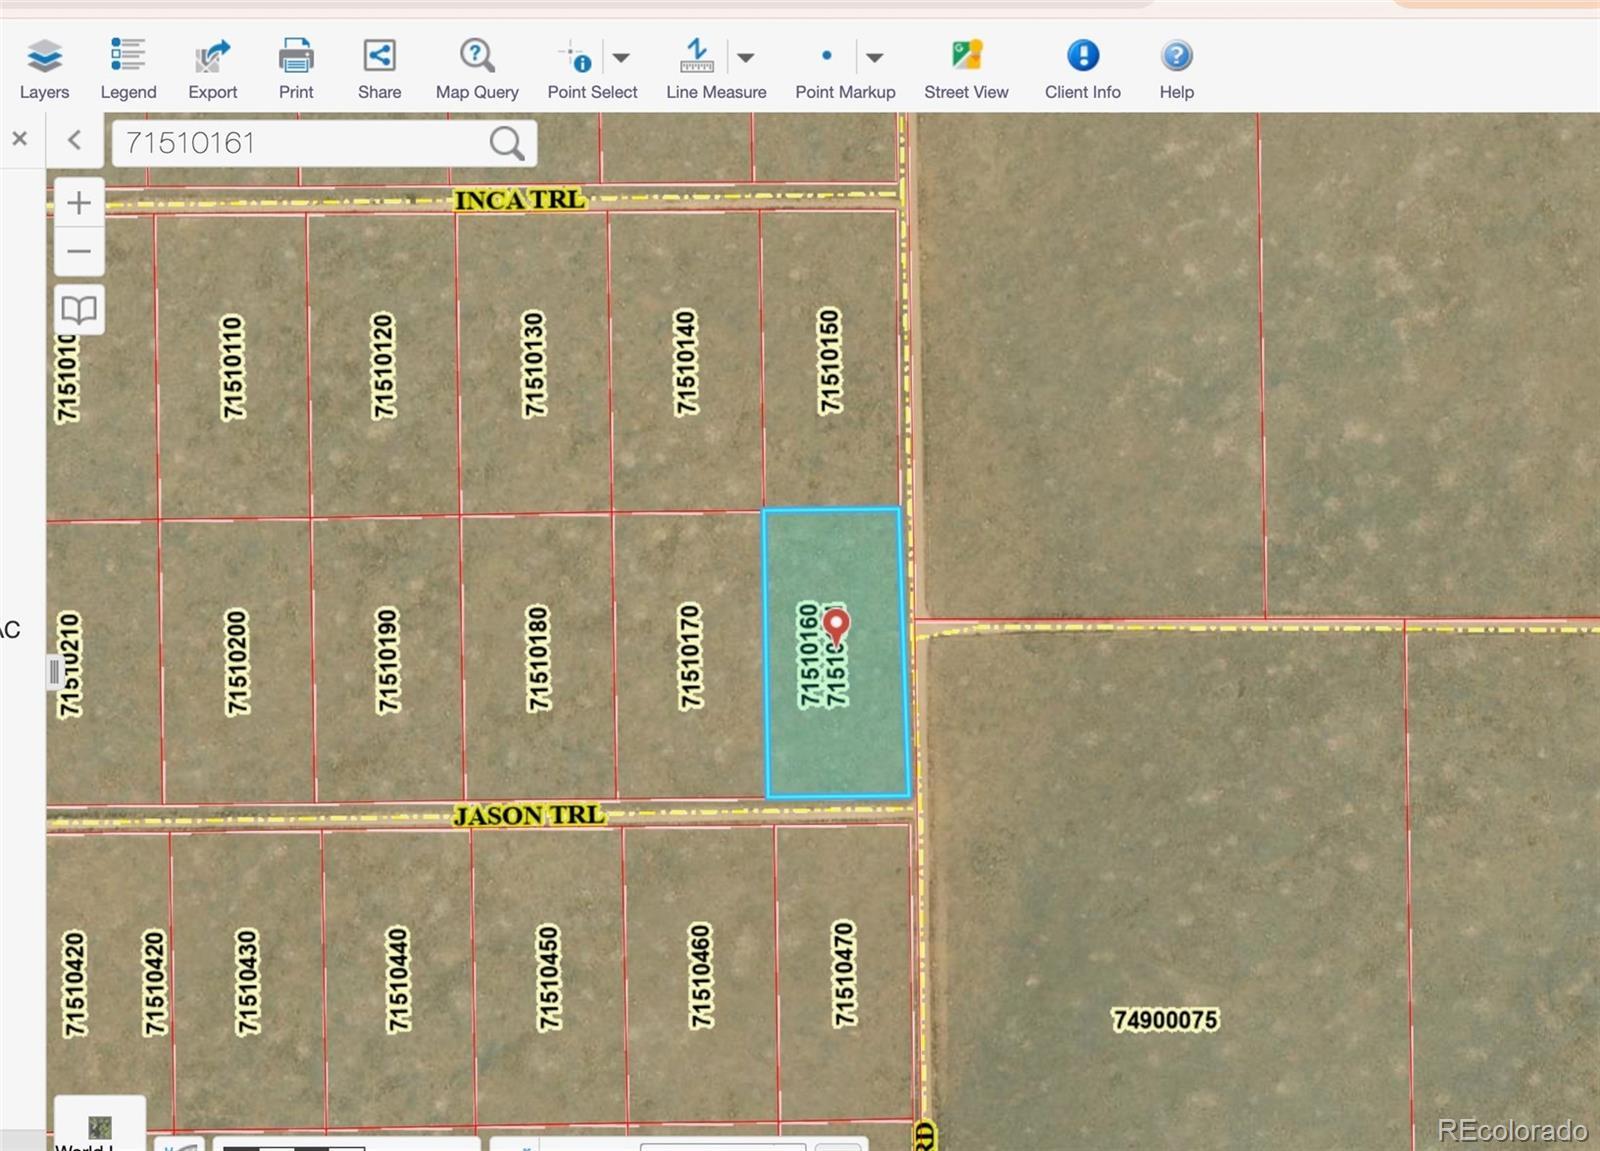Screen dimensions: 1600x1151
Task: Click the search magnifier button
Action: (x=507, y=143)
